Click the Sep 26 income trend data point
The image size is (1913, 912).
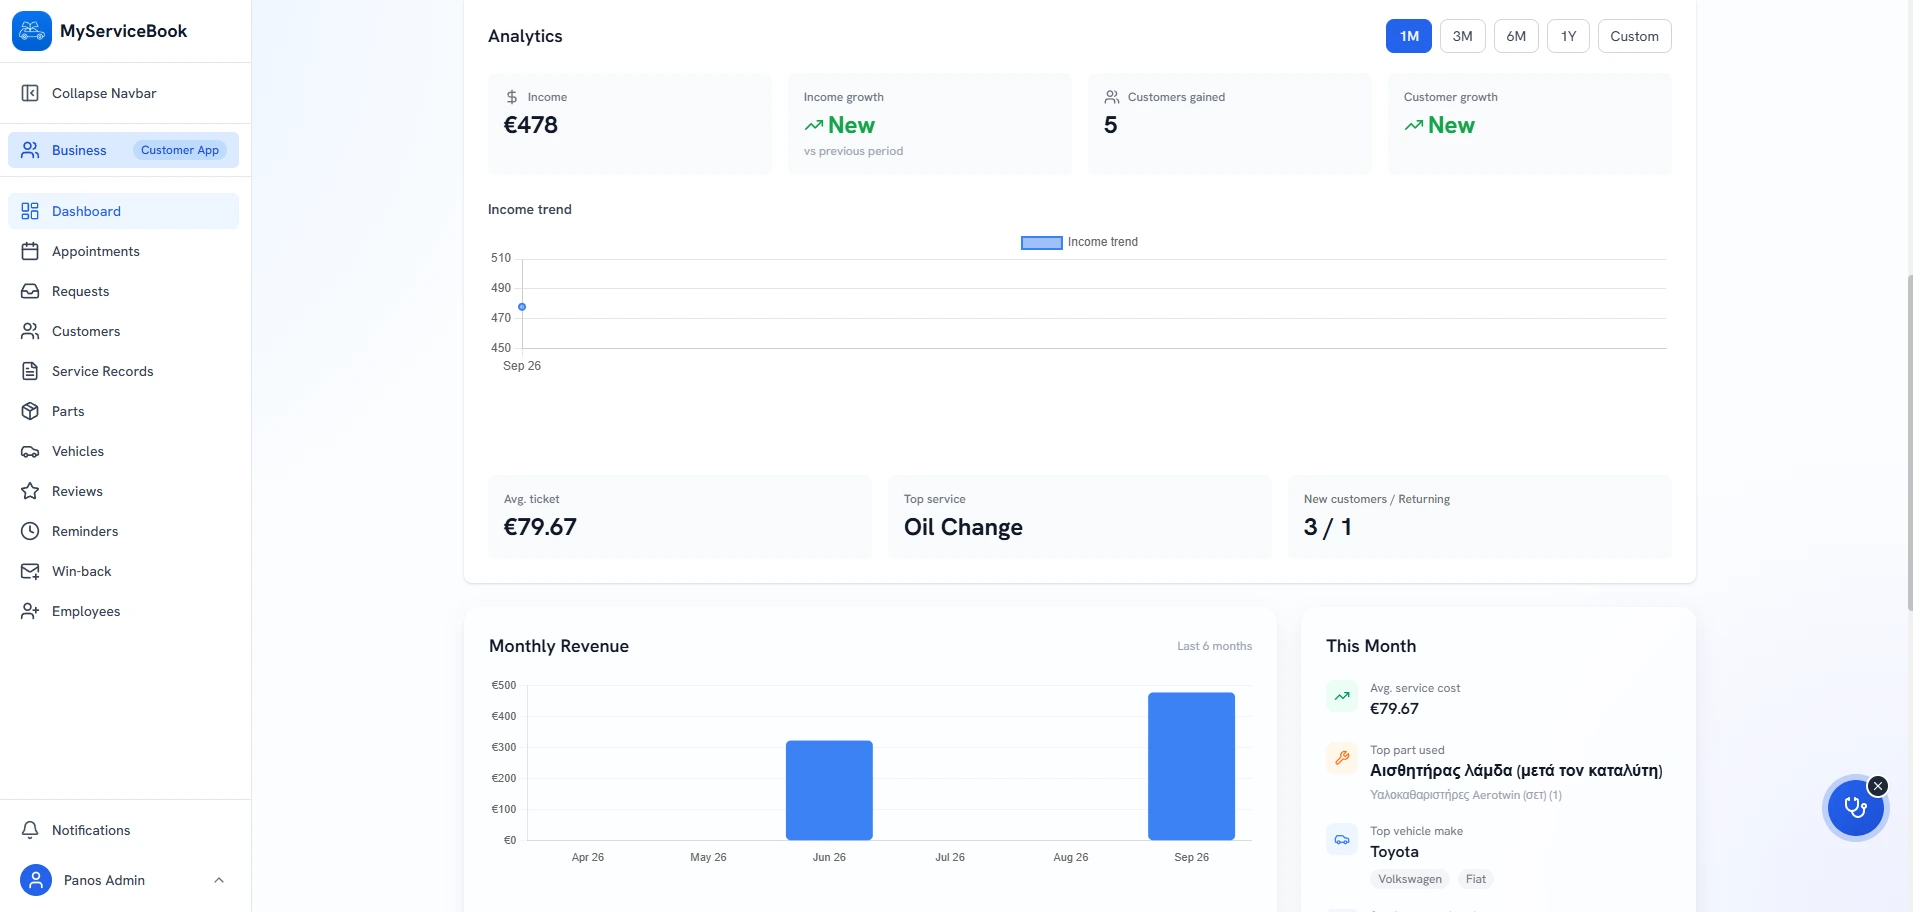point(522,307)
